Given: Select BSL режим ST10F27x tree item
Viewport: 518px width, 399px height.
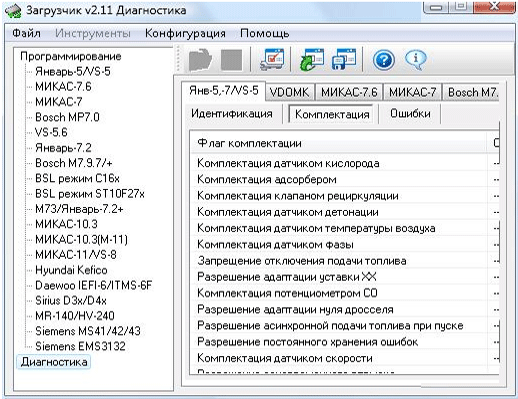Looking at the screenshot, I should point(90,194).
